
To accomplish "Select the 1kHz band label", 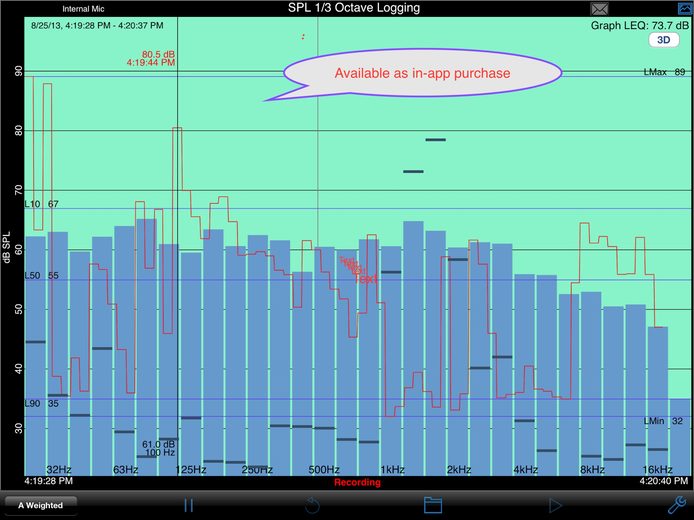I will point(392,470).
